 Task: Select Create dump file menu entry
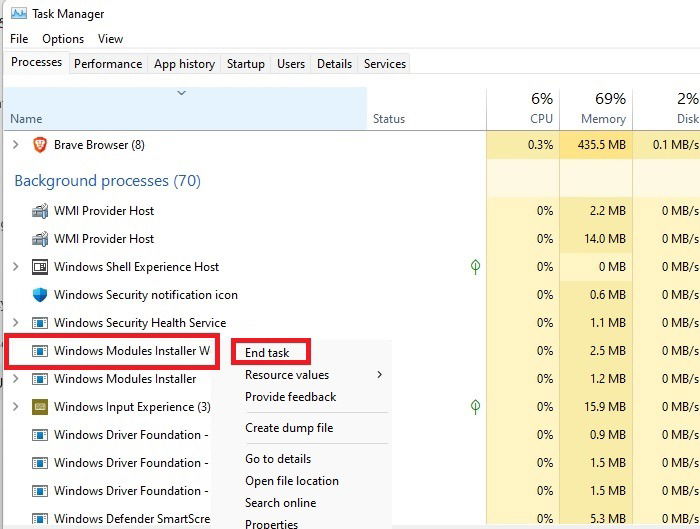point(289,428)
